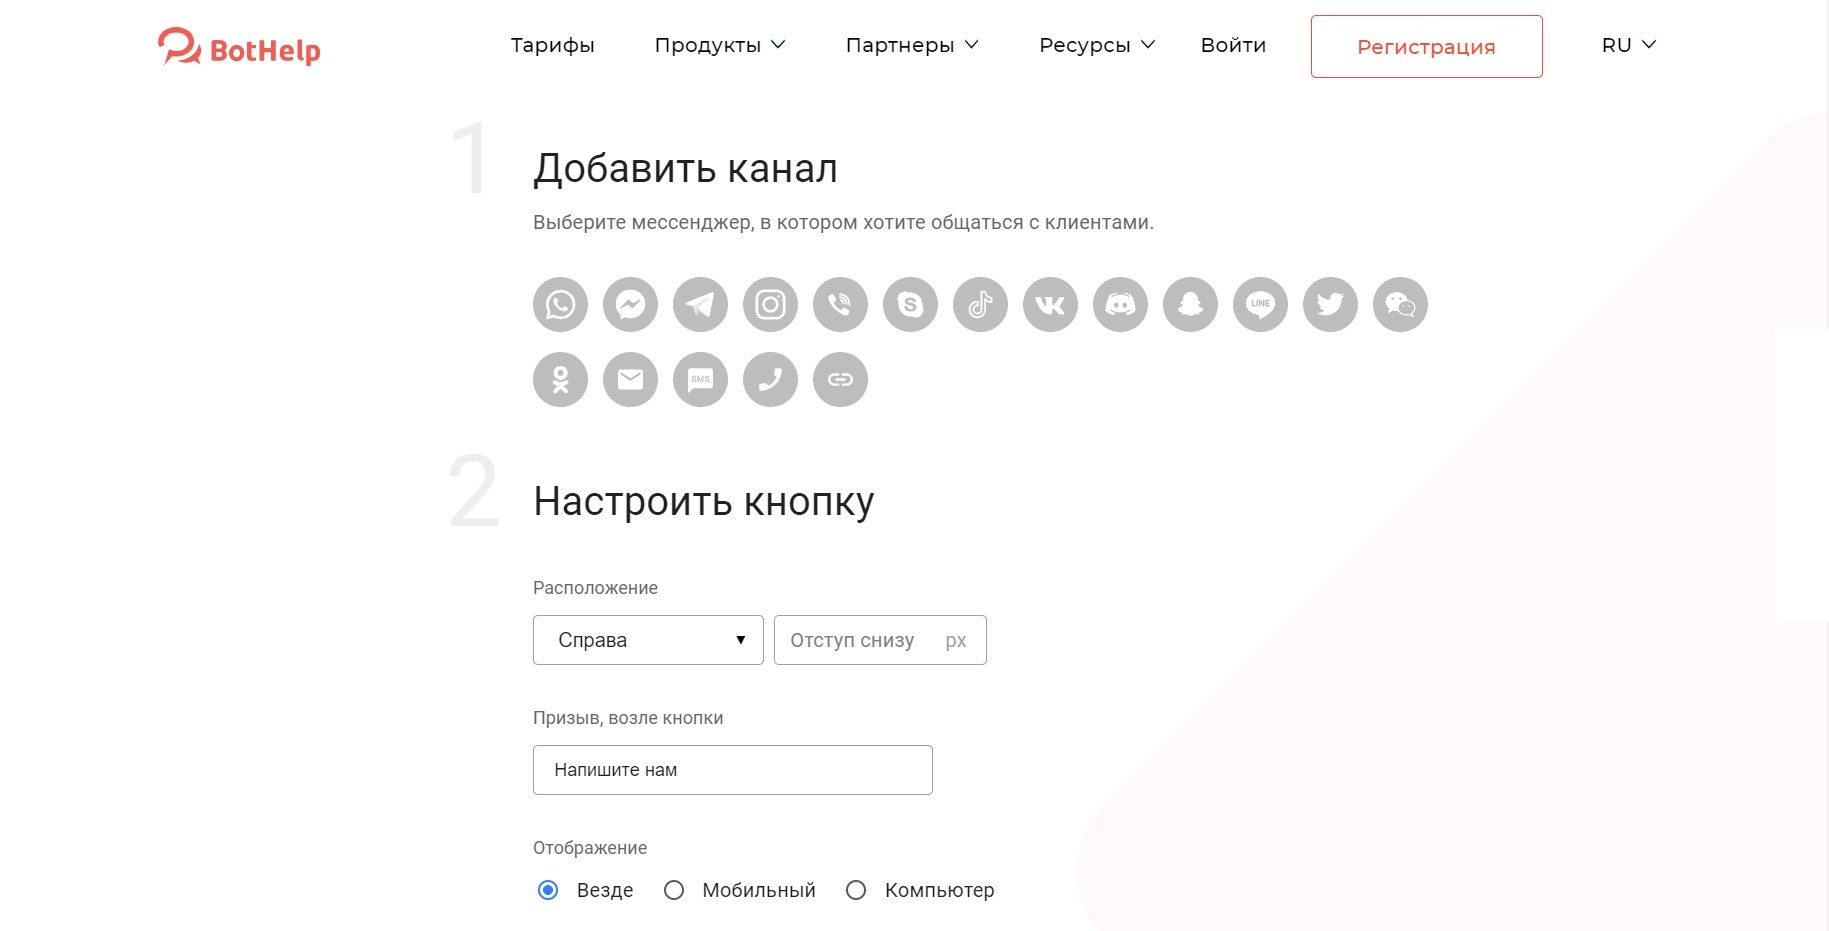This screenshot has width=1829, height=931.
Task: Add the Telegram messenger channel
Action: 700,304
